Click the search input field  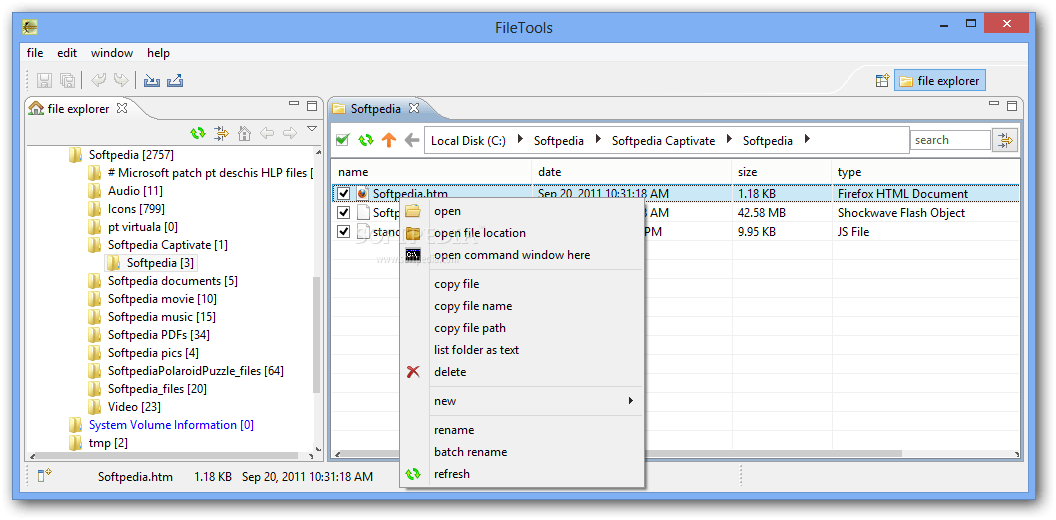[950, 140]
